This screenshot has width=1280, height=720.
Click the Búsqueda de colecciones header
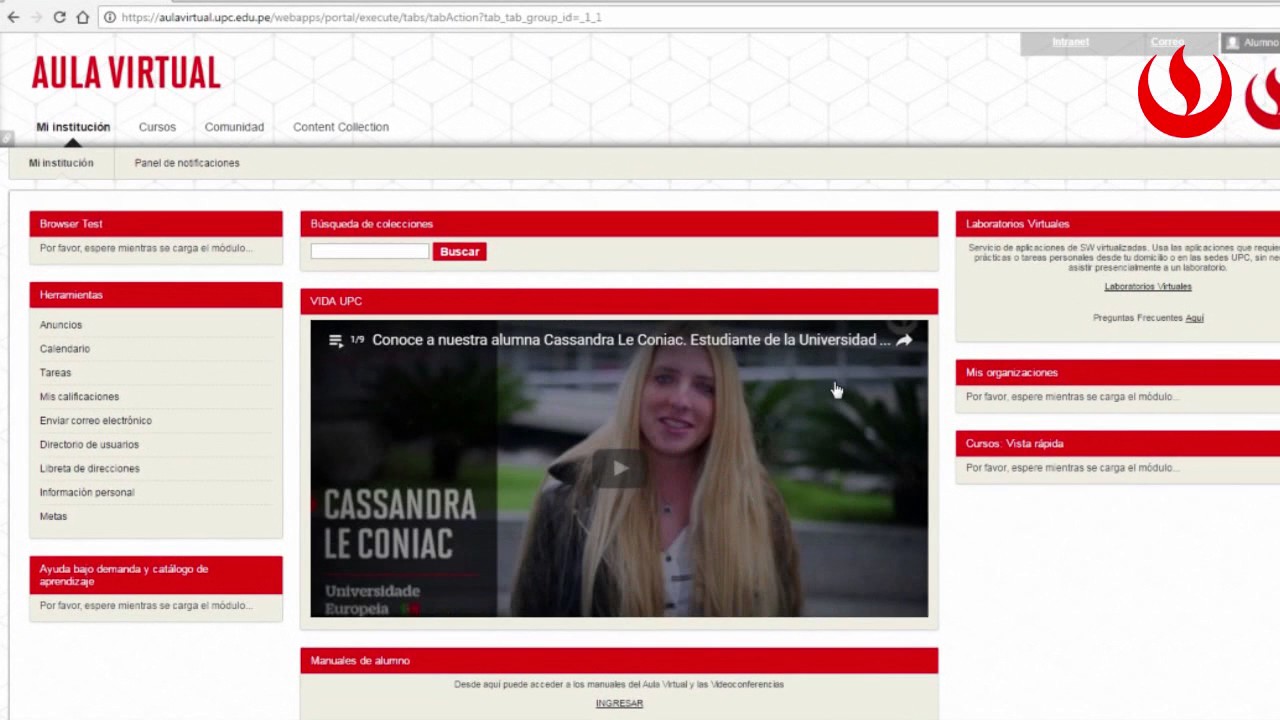tap(619, 224)
